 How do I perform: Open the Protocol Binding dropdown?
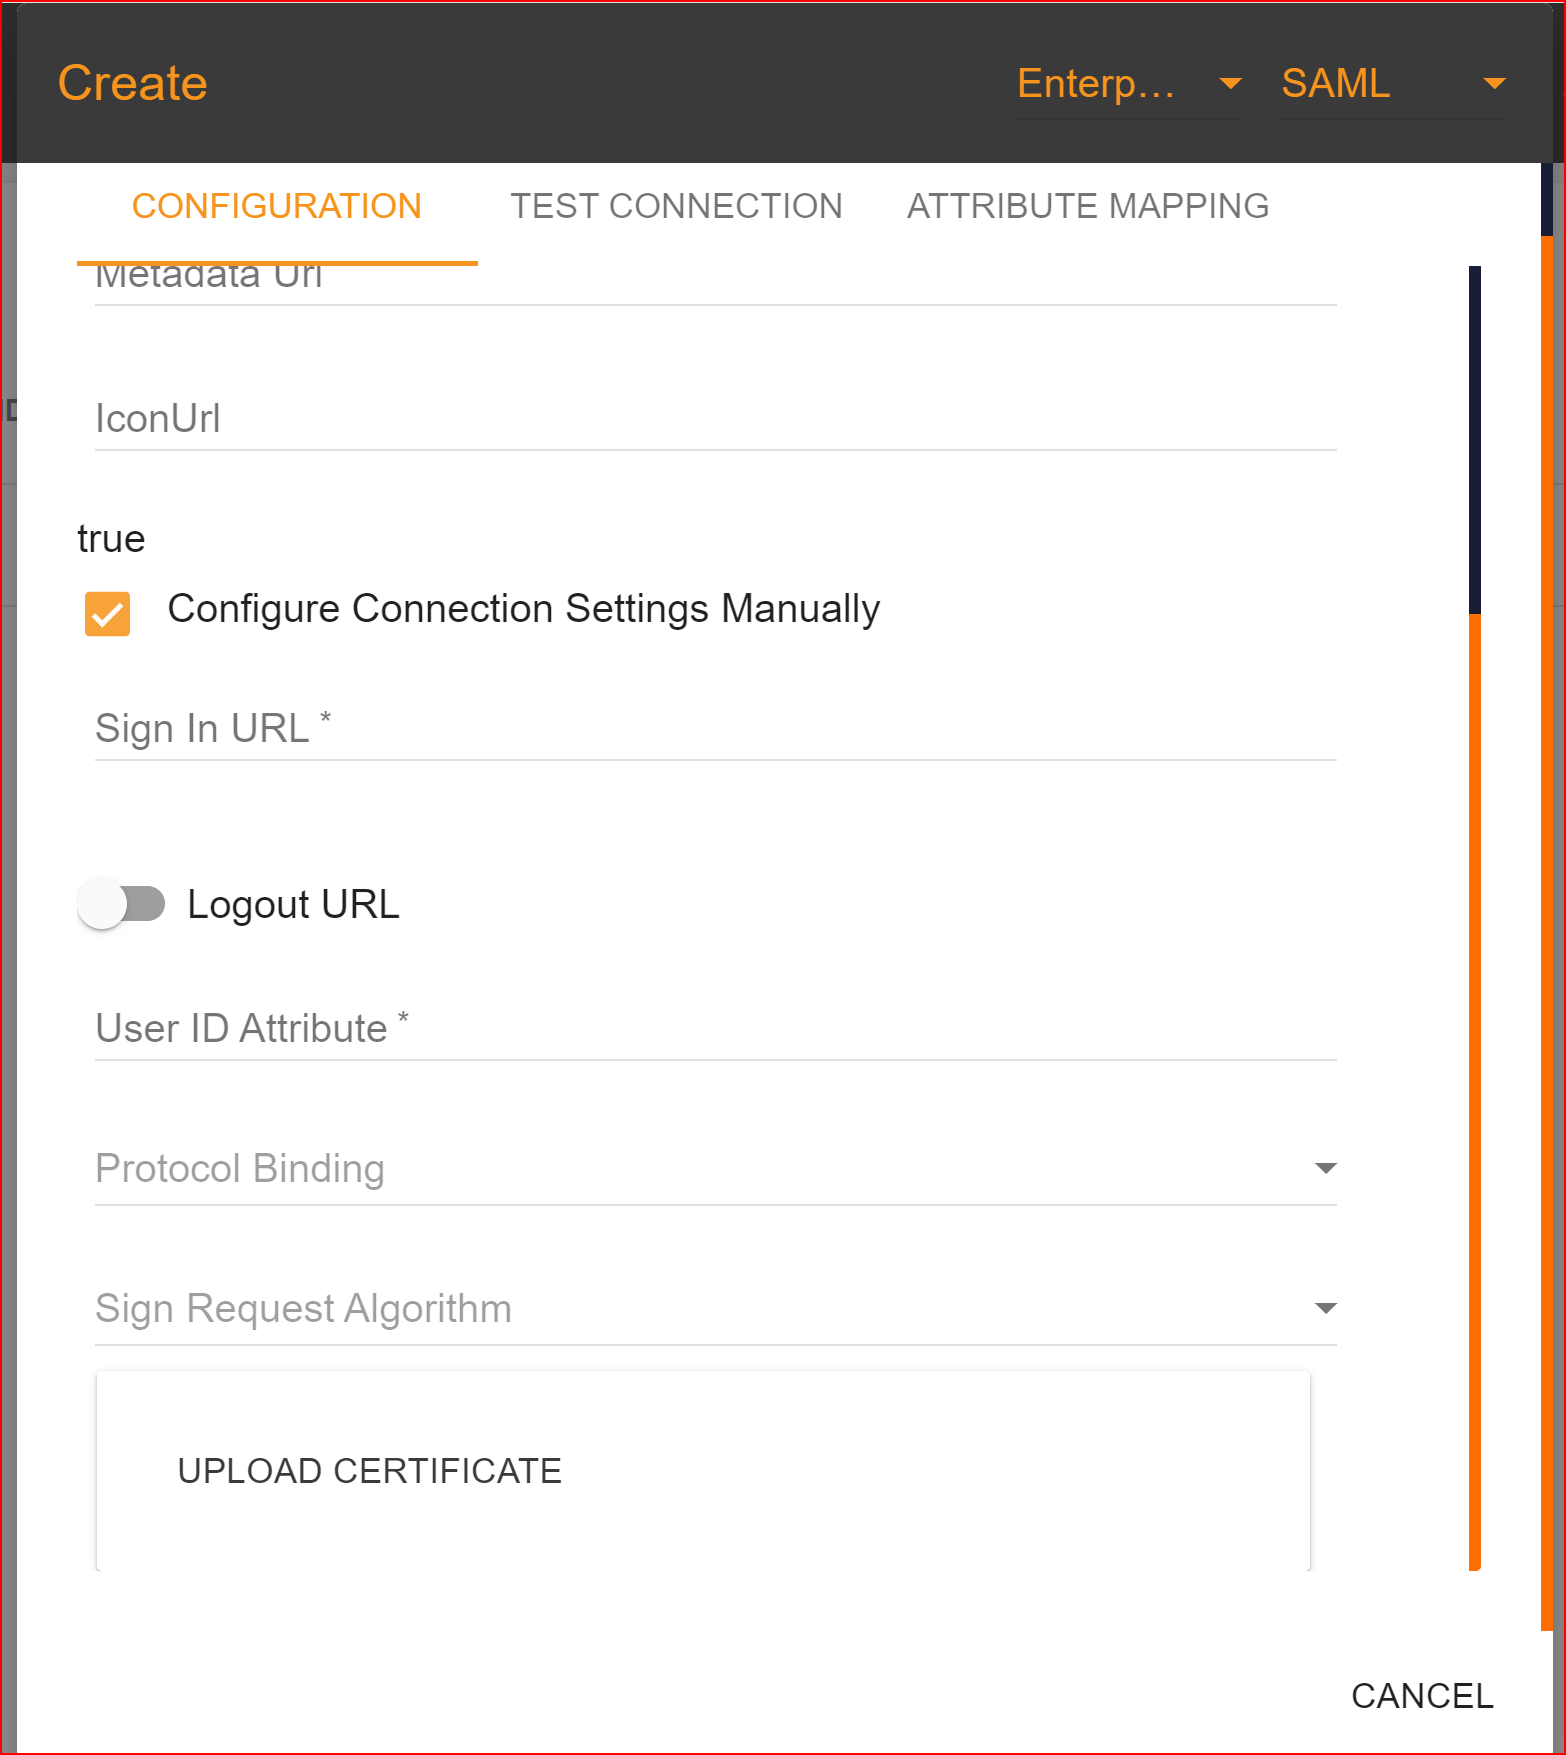point(716,1168)
